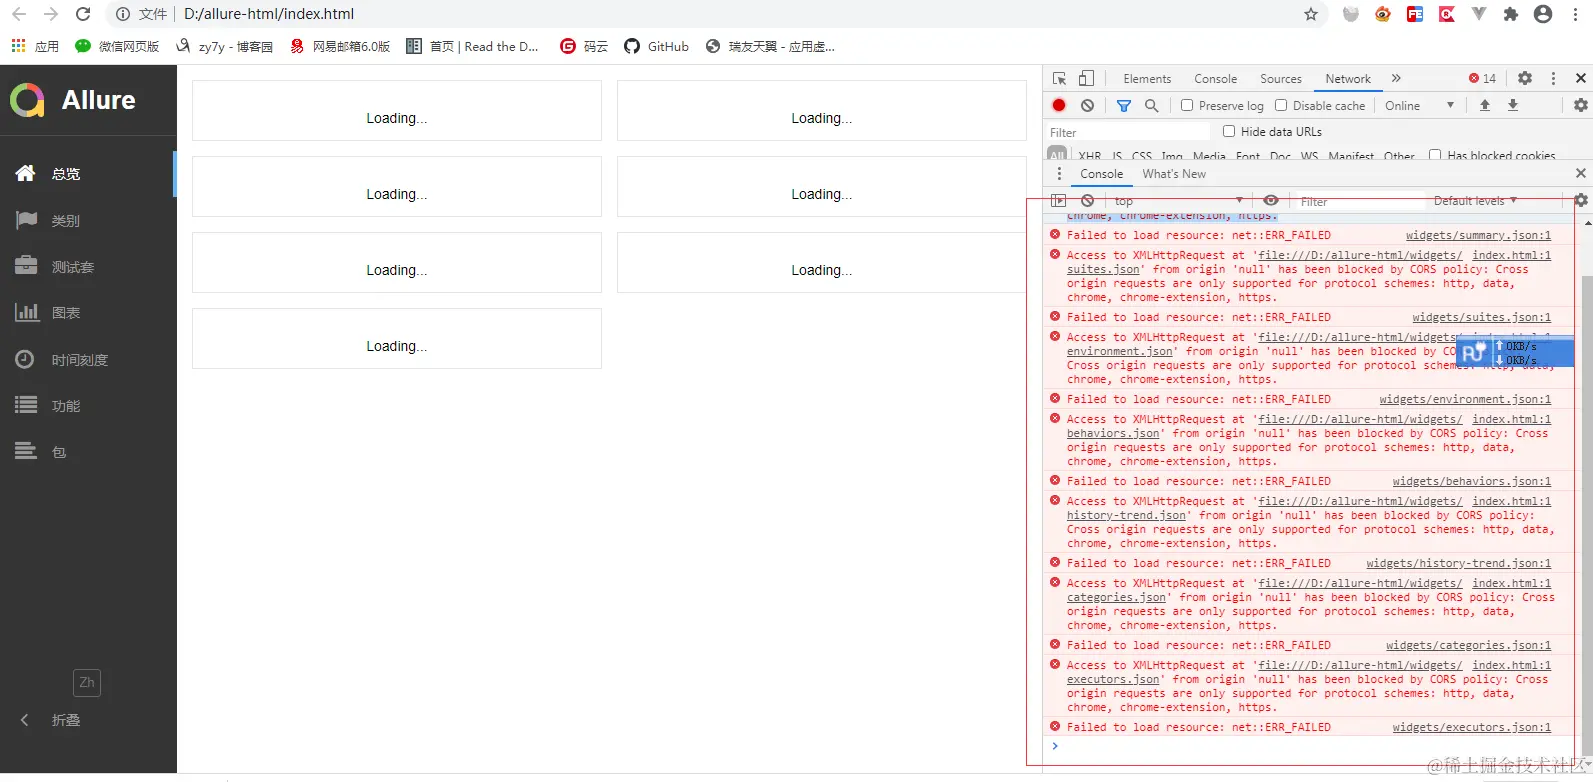Open the Online throttling dropdown

click(x=1419, y=105)
